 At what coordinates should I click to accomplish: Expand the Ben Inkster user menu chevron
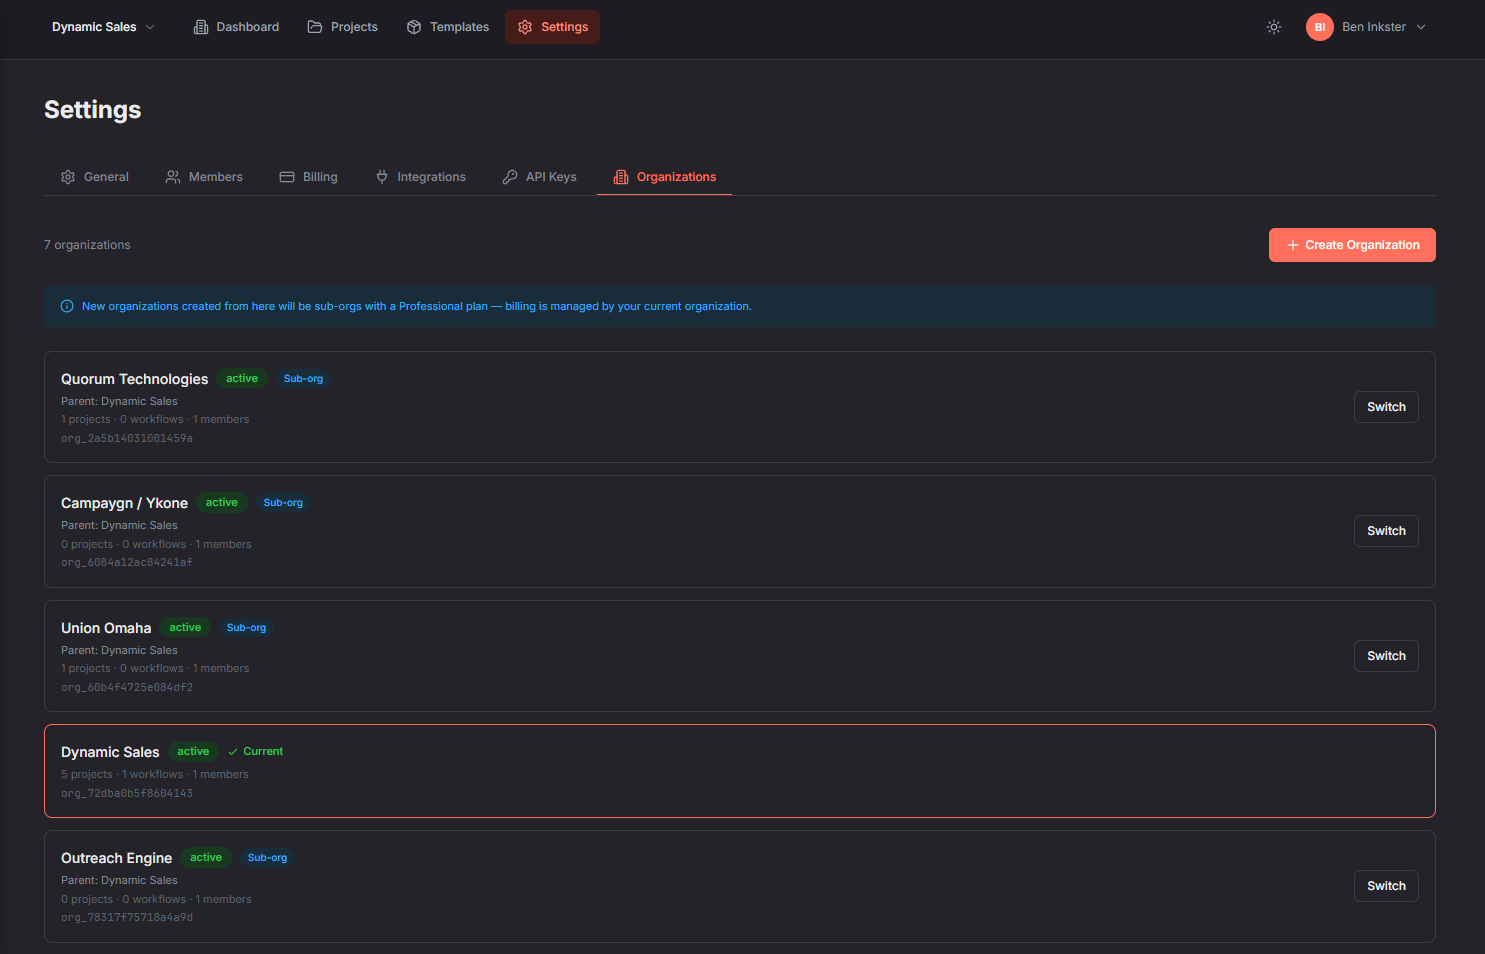1421,27
